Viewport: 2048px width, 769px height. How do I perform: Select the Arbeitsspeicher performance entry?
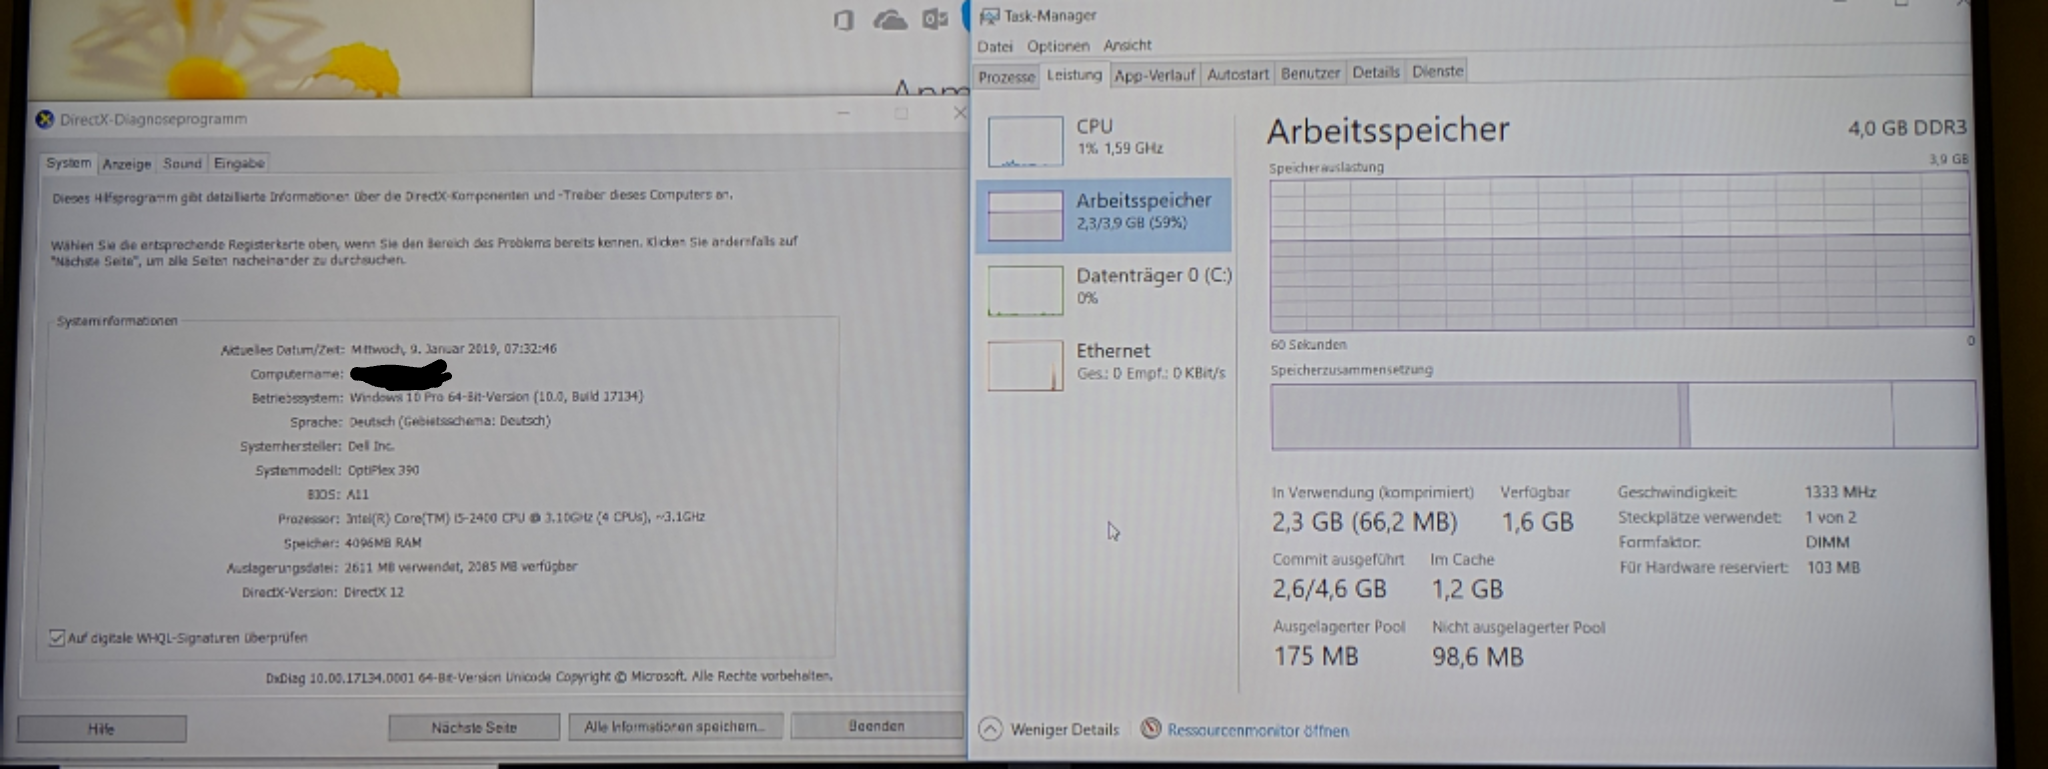tap(1104, 214)
